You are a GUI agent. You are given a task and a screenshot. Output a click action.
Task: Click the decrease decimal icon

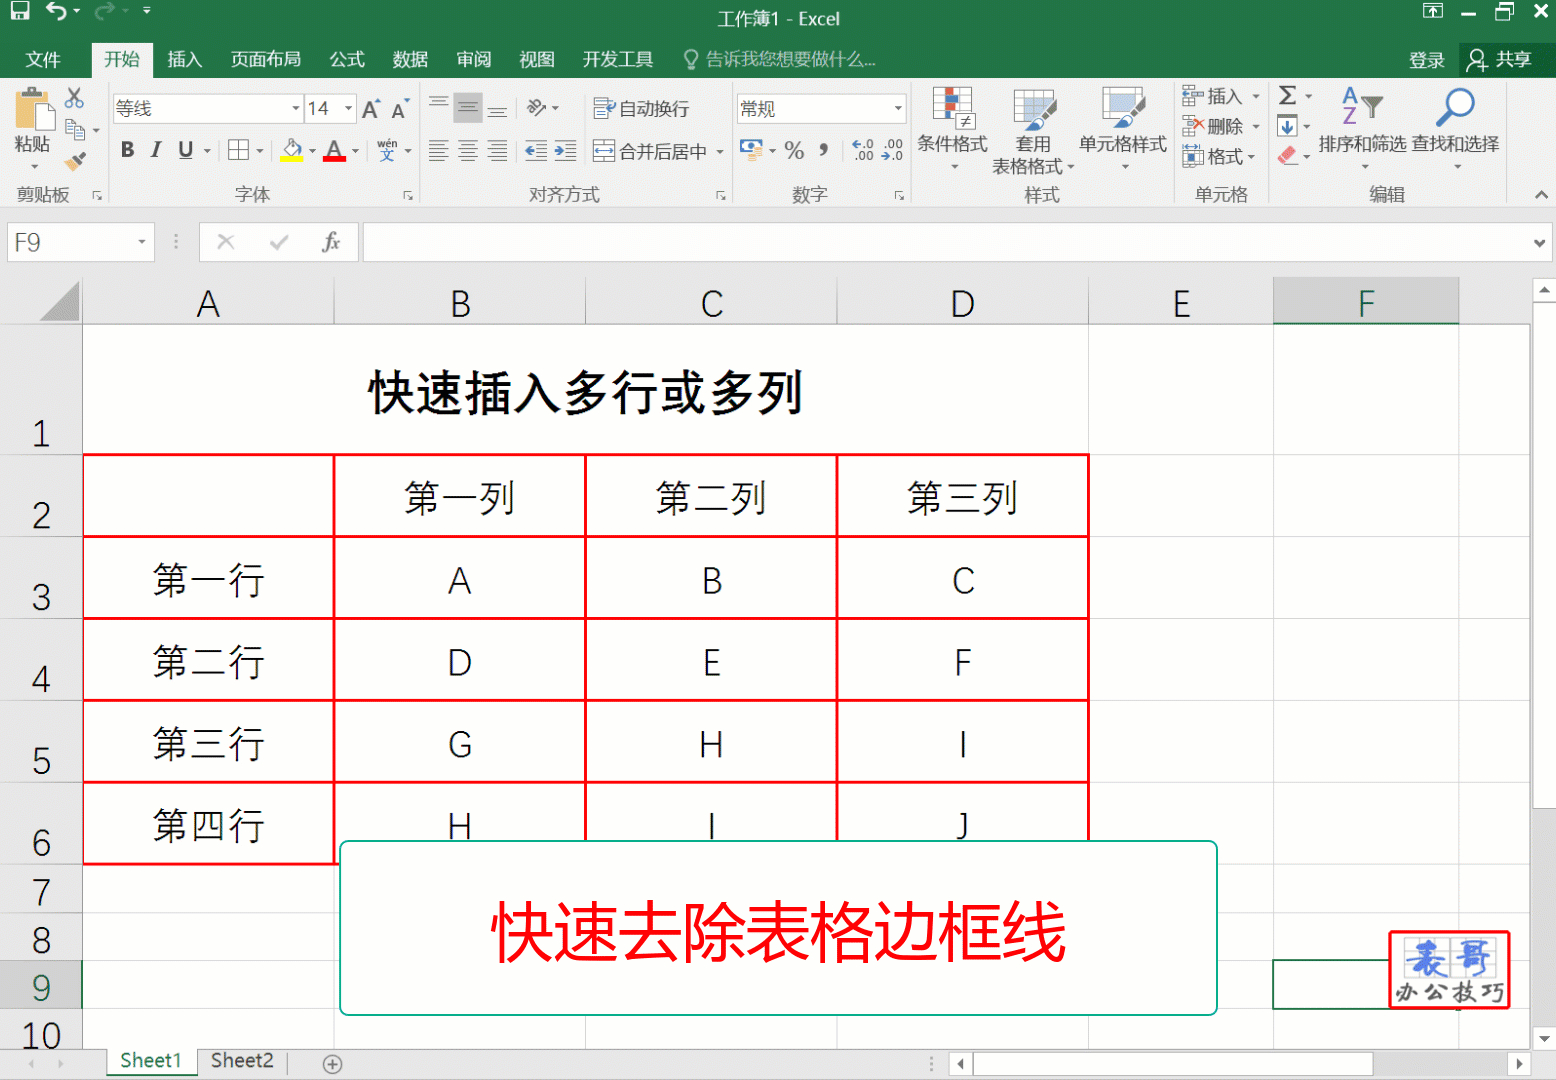892,151
